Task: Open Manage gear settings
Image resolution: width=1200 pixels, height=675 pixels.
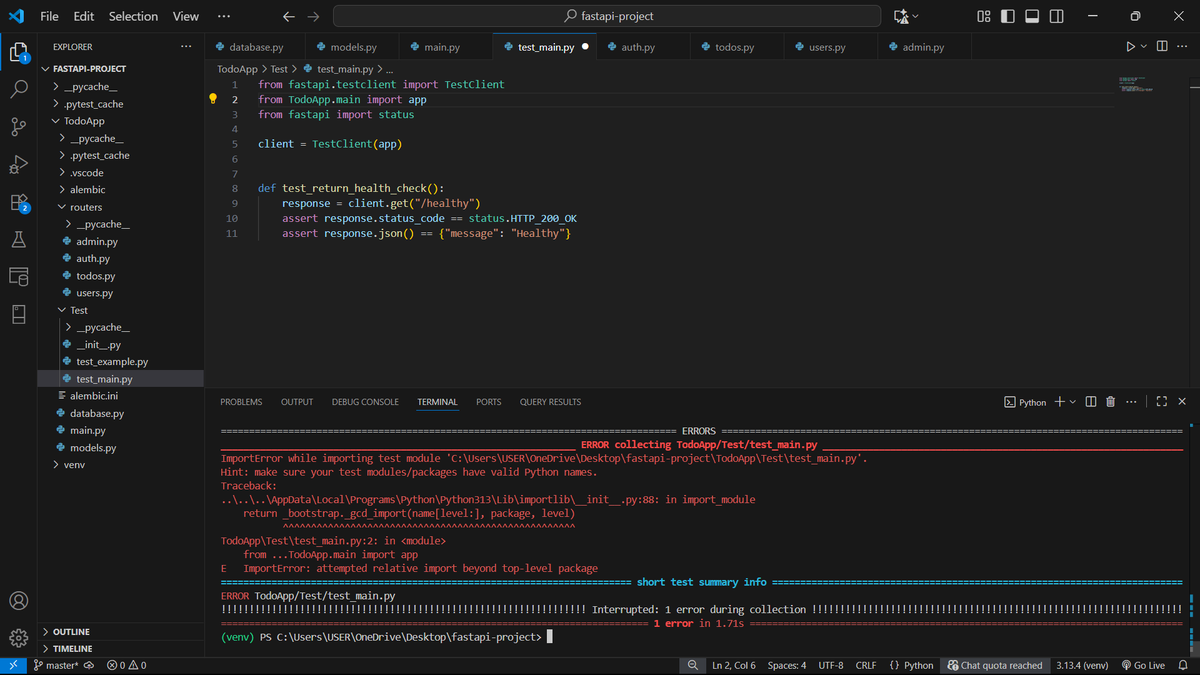Action: click(x=18, y=638)
